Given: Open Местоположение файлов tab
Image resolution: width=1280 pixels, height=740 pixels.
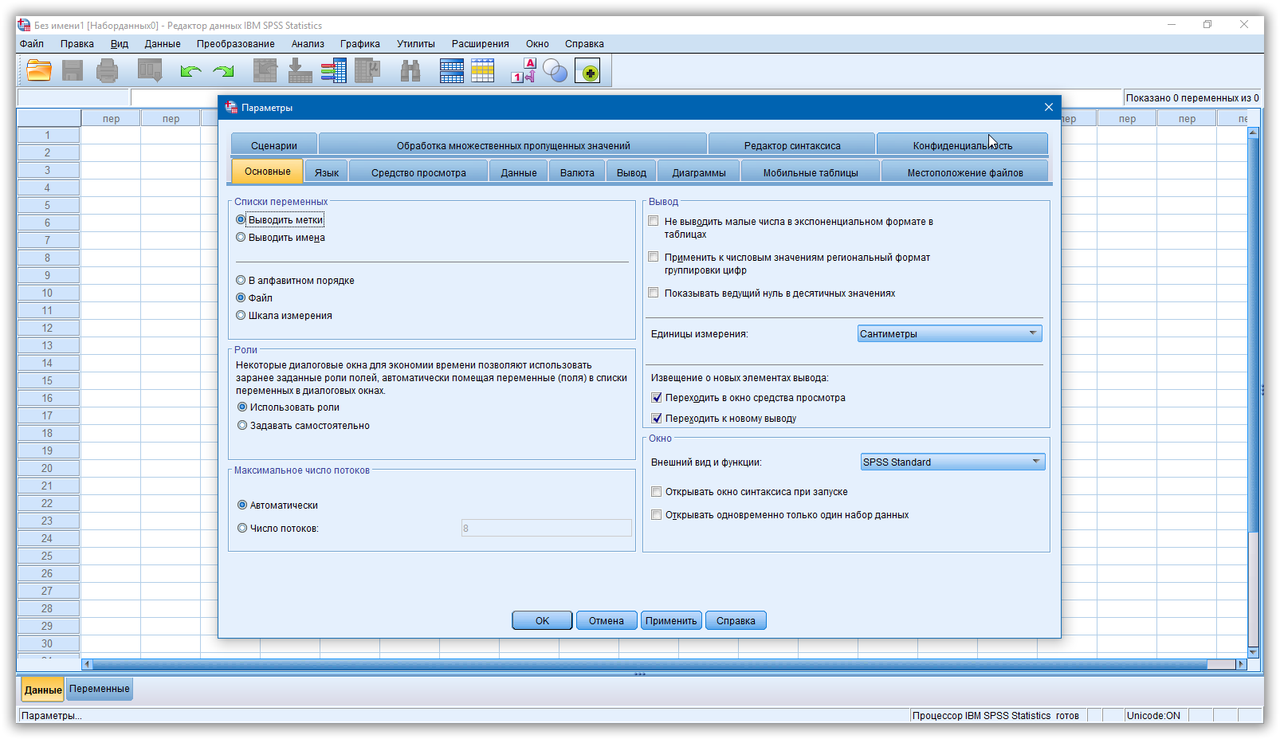Looking at the screenshot, I should (965, 172).
